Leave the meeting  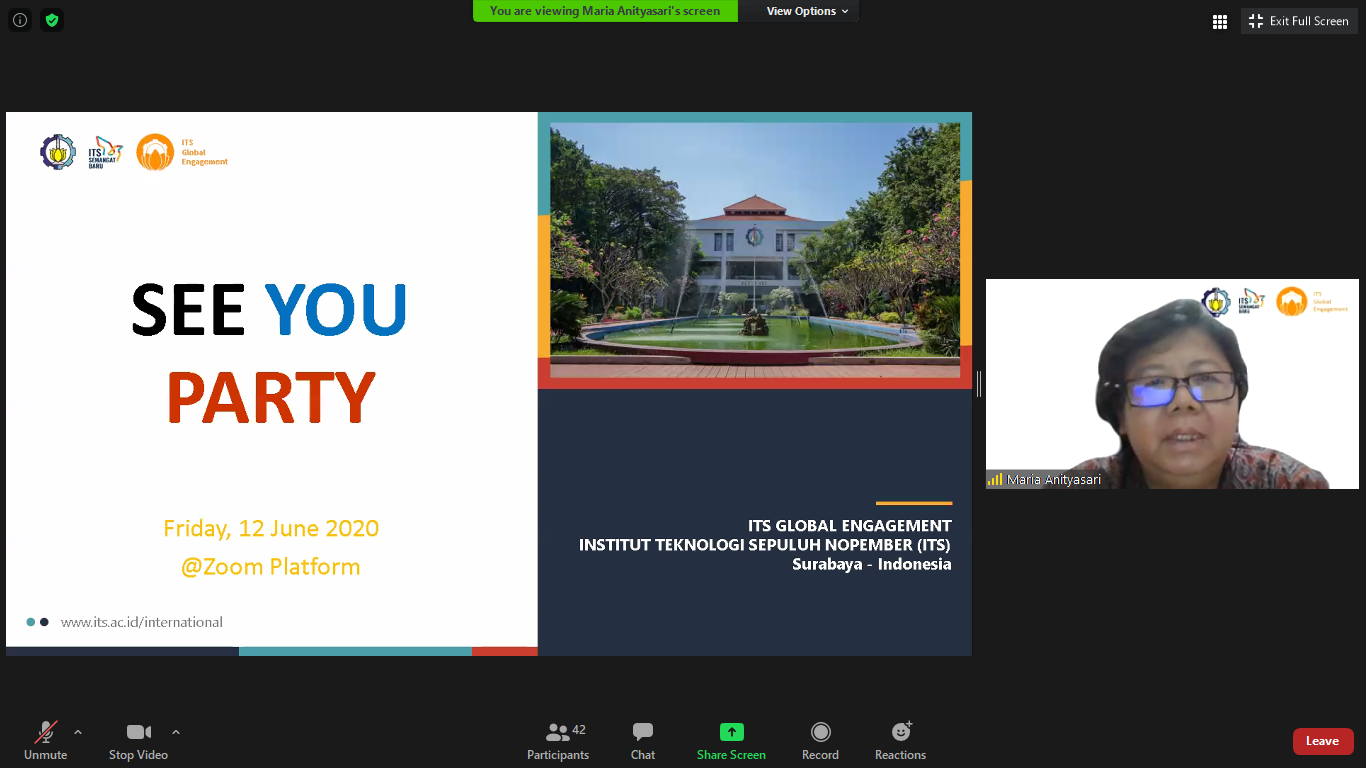1322,741
